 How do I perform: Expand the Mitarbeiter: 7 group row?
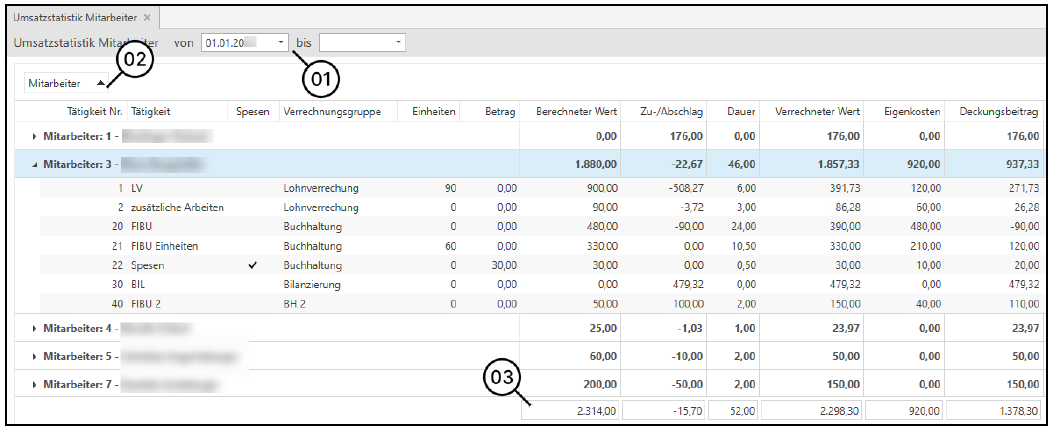click(x=34, y=383)
